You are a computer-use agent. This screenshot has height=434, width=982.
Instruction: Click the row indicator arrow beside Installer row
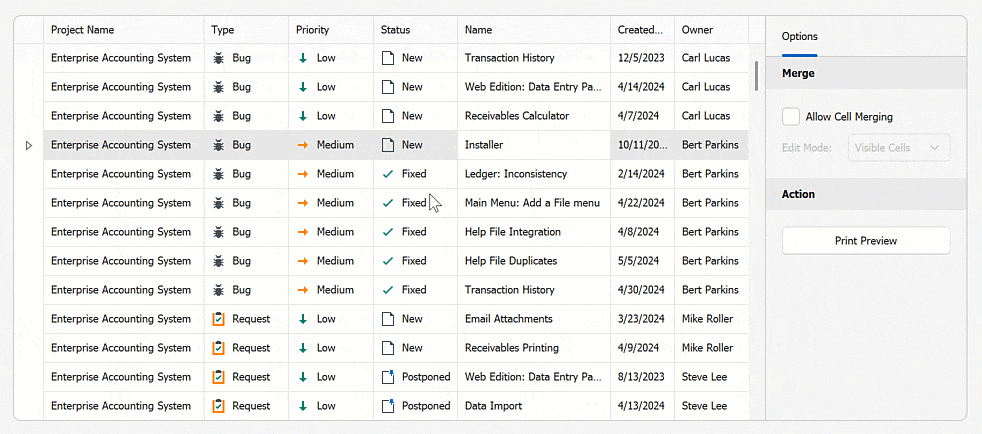(x=28, y=145)
